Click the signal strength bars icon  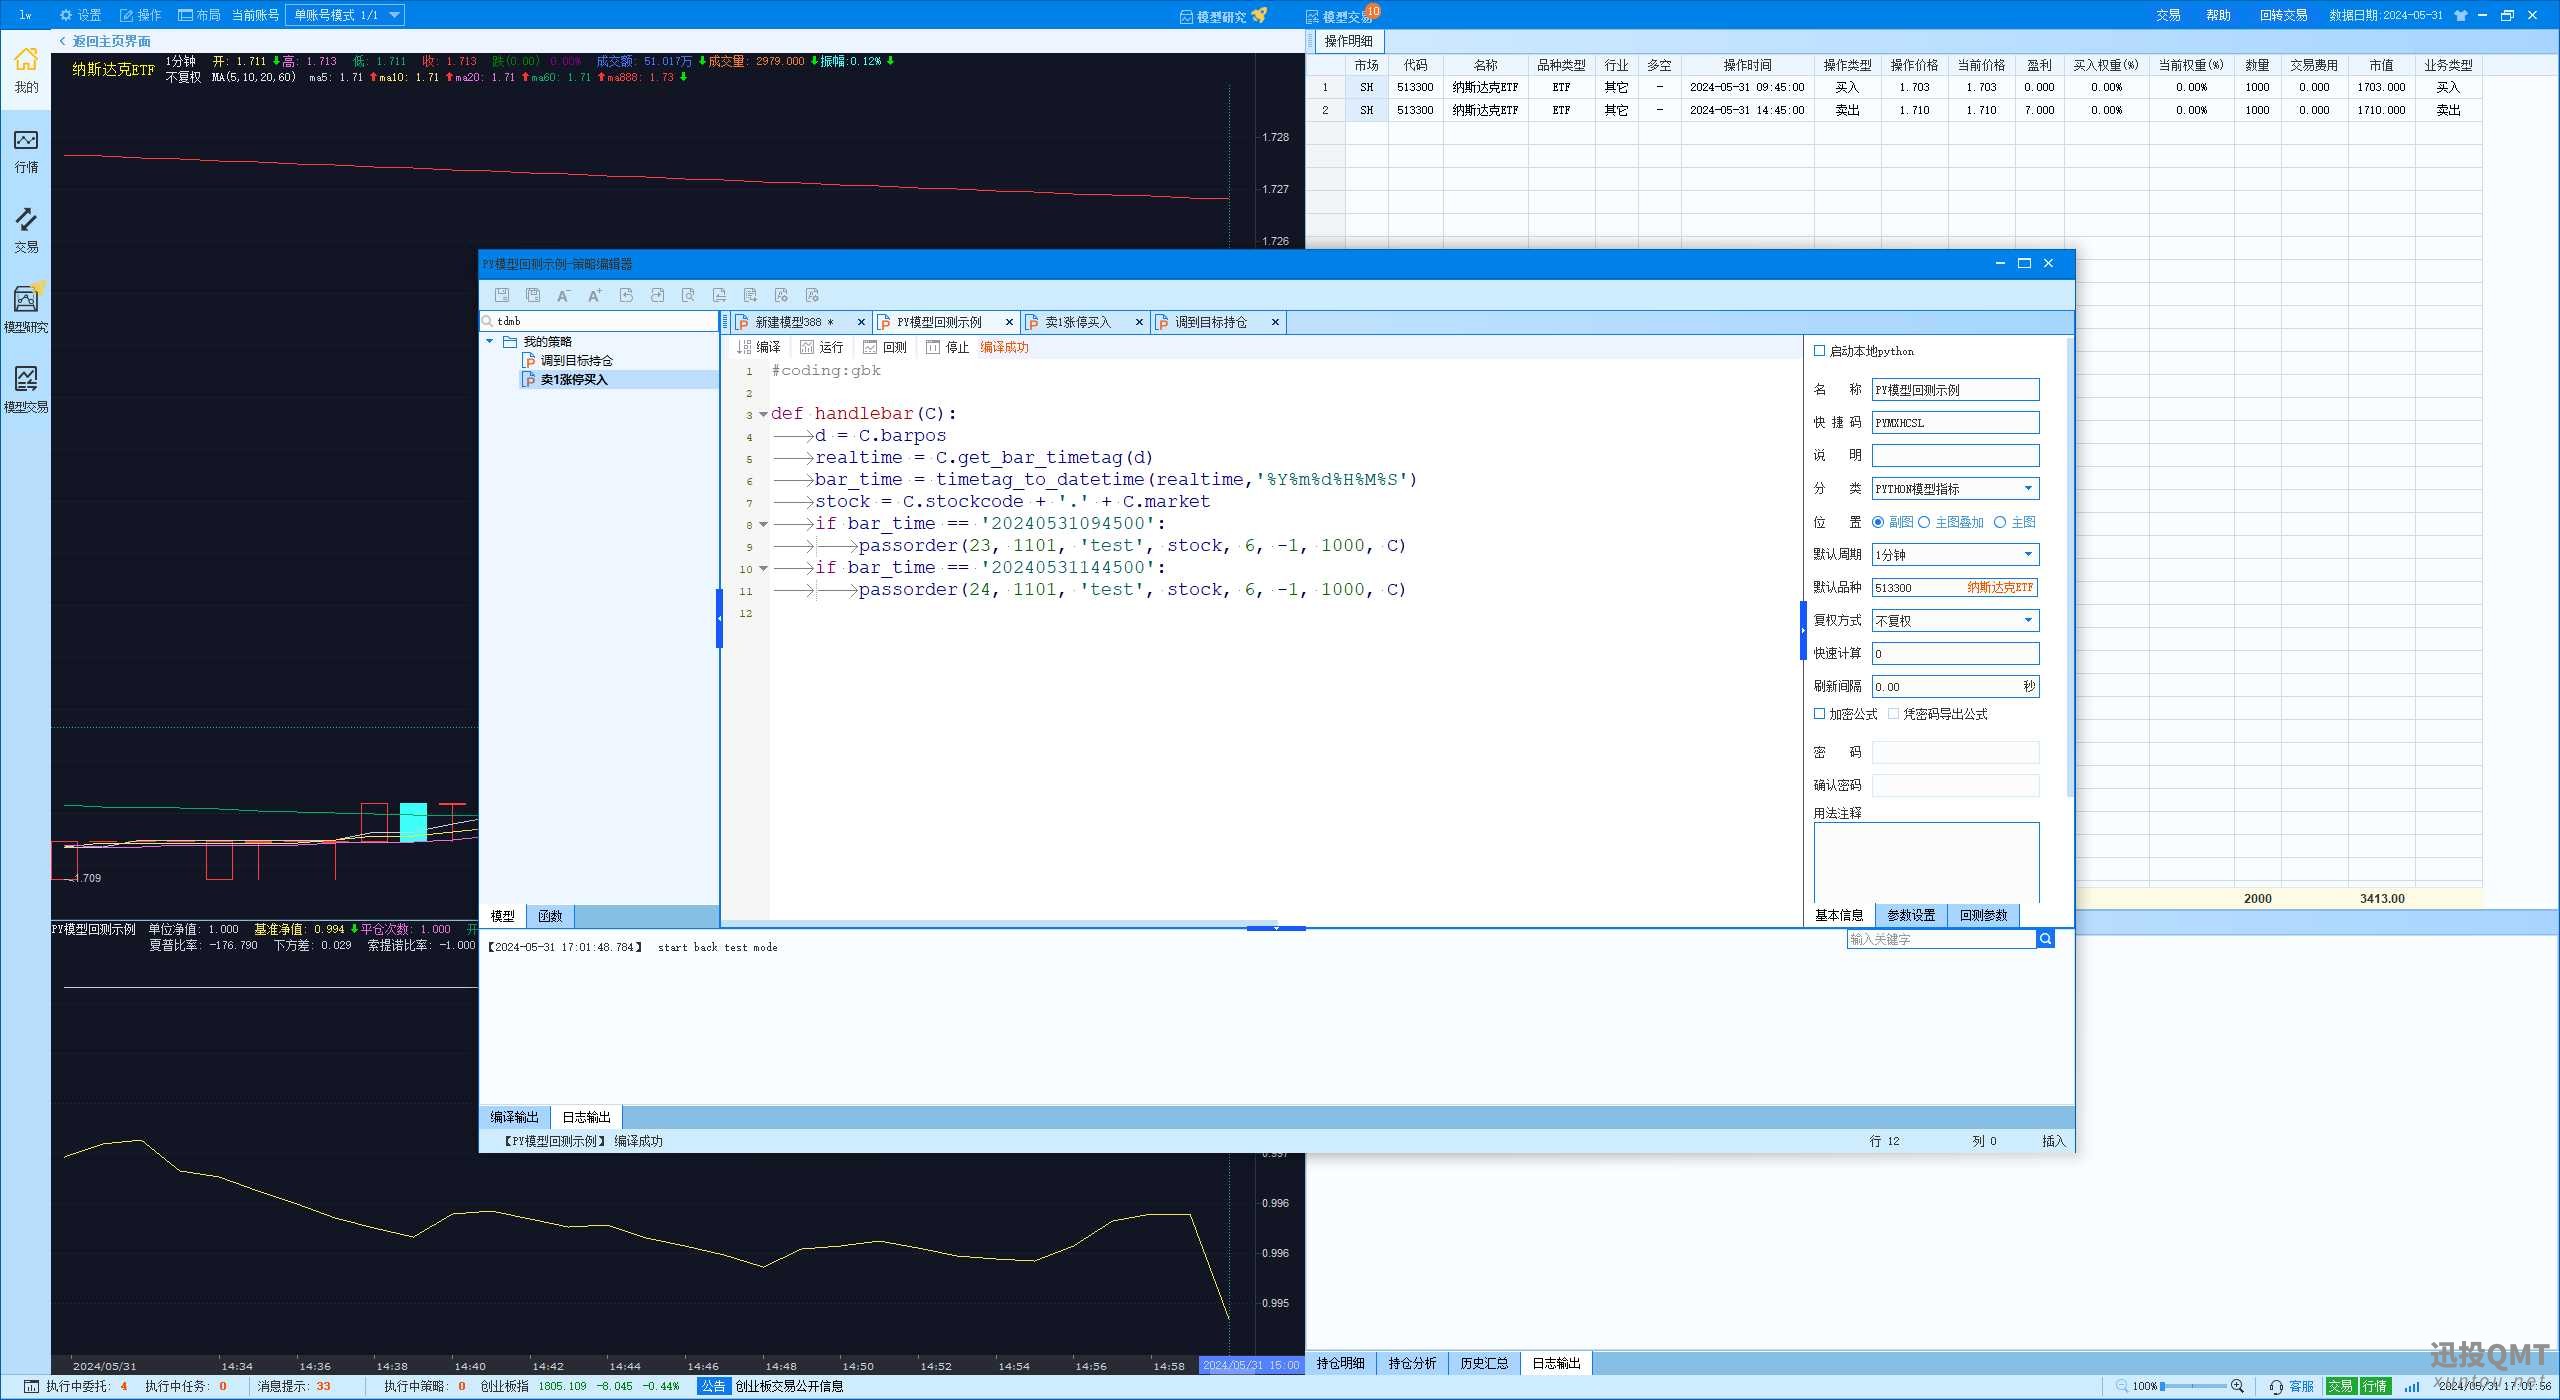(2411, 1386)
